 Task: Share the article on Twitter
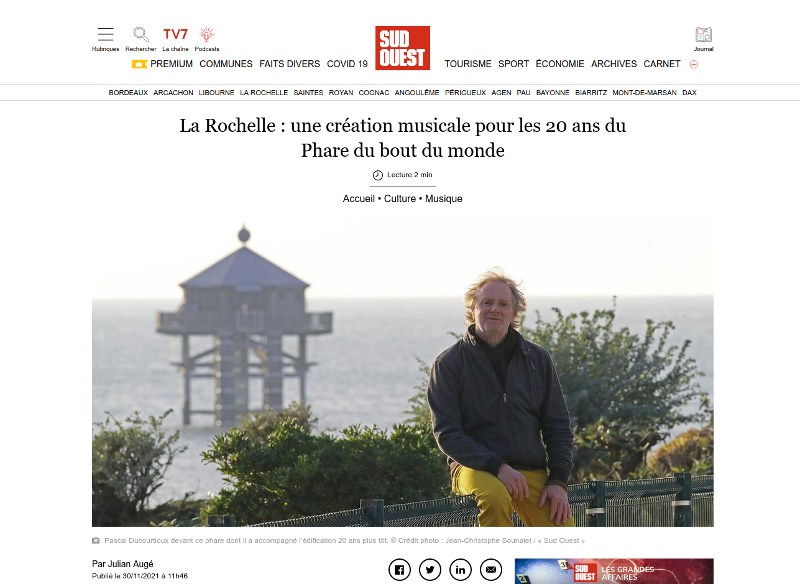click(430, 570)
